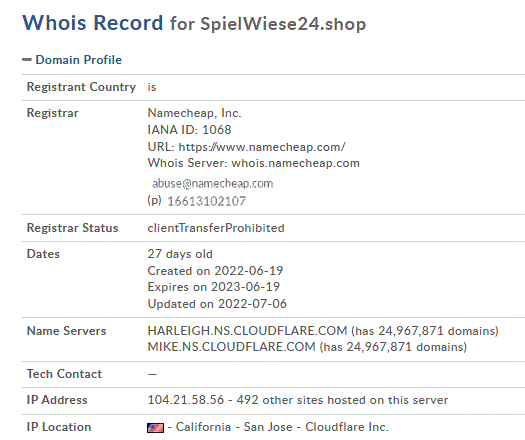Viewport: 525px width, 440px height.
Task: Click the minus icon beside Domain Profile
Action: coord(27,60)
